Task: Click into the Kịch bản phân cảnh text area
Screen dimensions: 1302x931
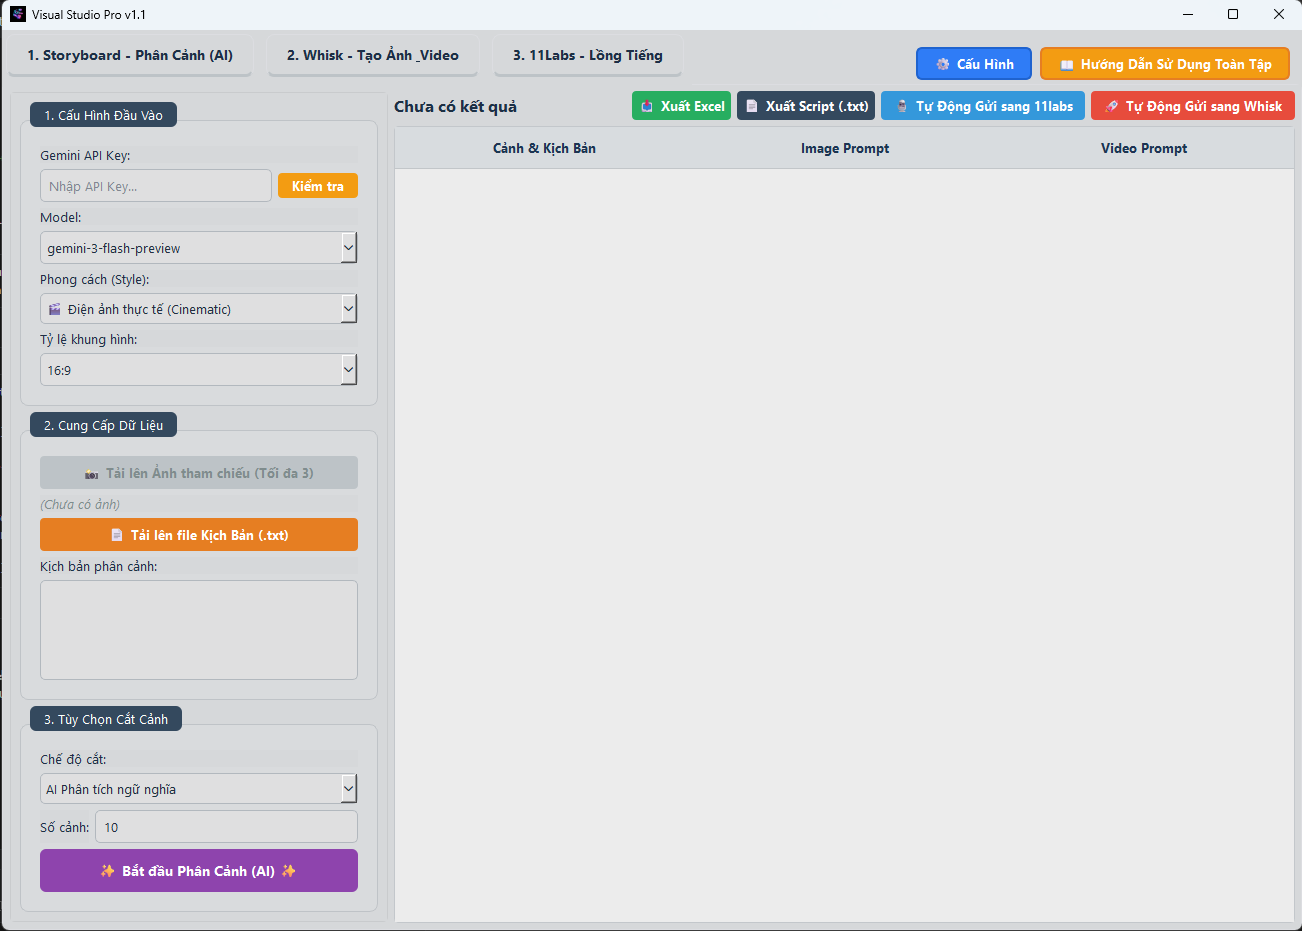Action: click(x=199, y=630)
